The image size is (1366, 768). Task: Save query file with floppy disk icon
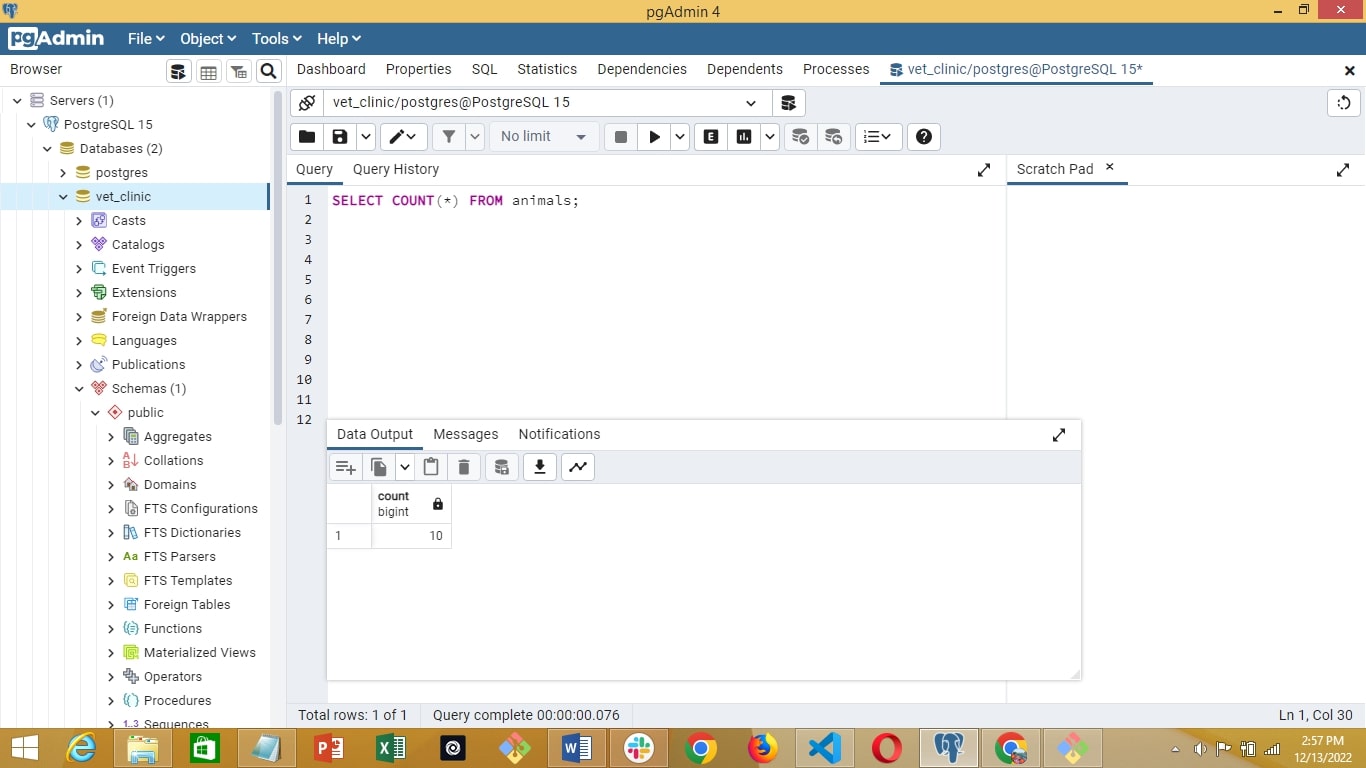click(x=340, y=137)
